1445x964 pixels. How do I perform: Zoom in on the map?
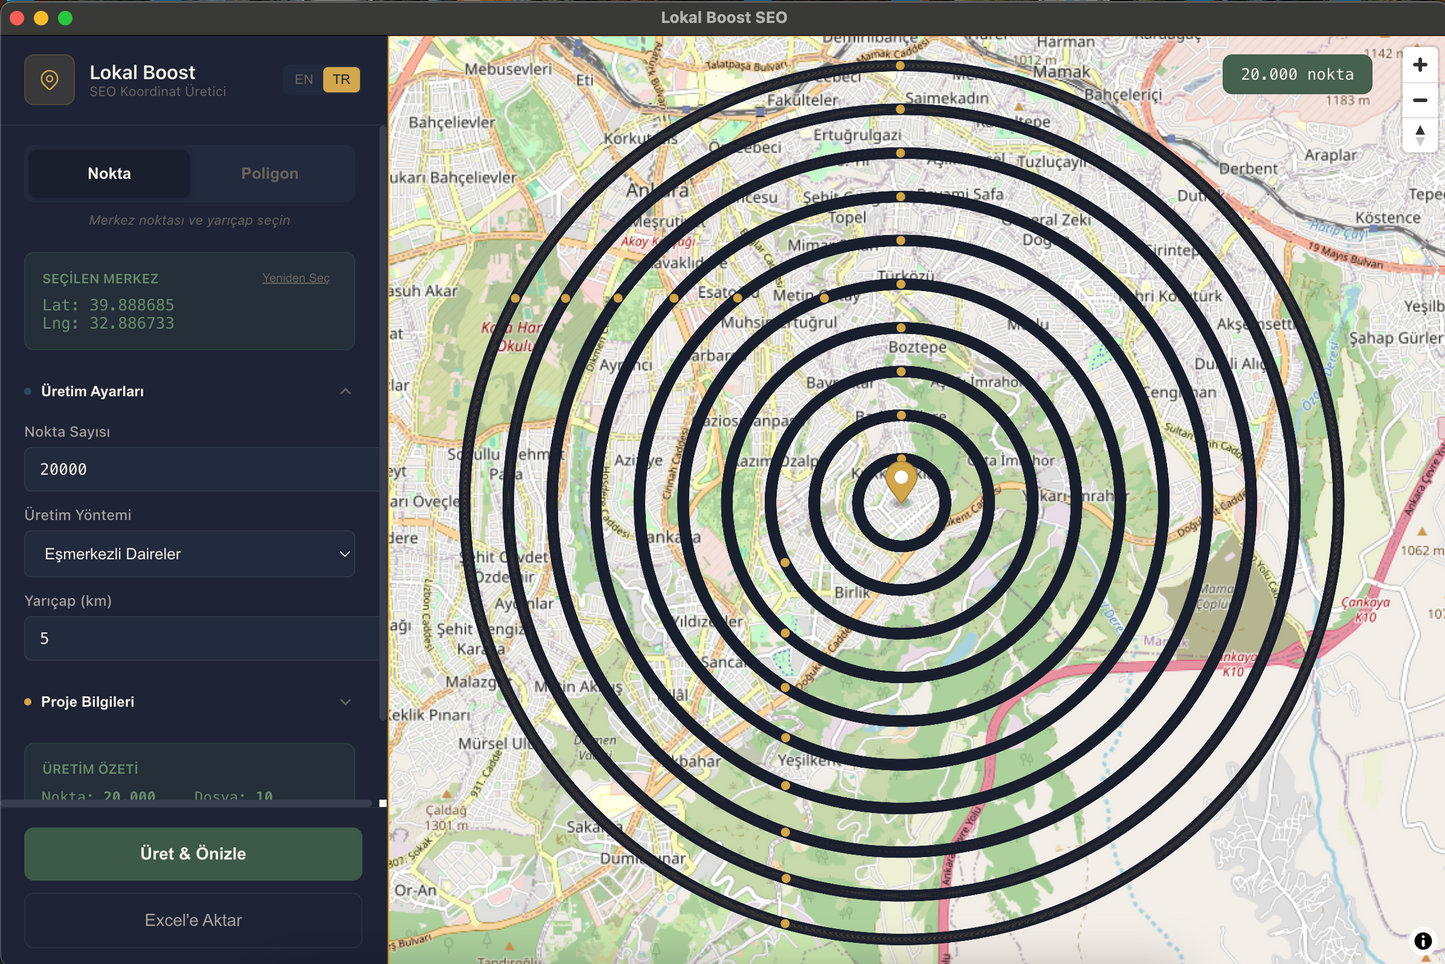(x=1420, y=63)
